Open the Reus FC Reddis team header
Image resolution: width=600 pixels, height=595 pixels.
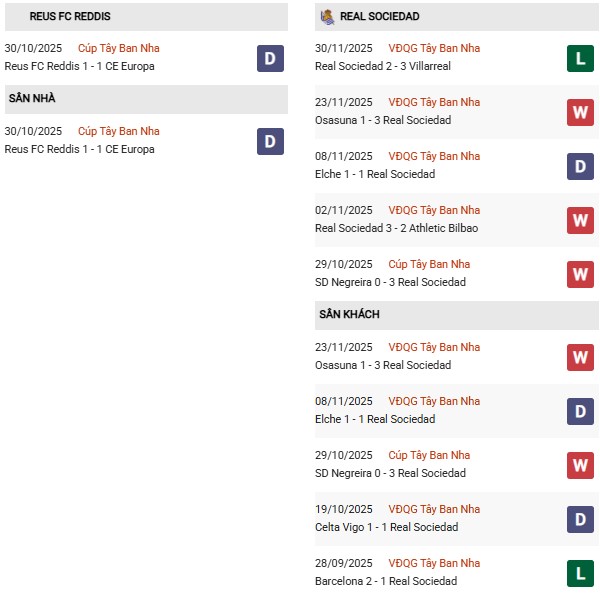(x=70, y=17)
